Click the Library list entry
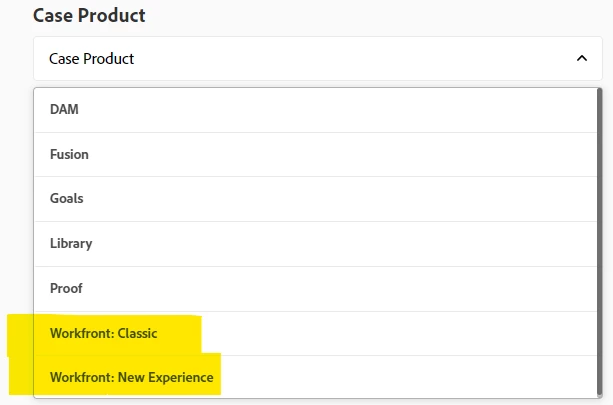Screen dimensions: 613x405 pos(316,244)
